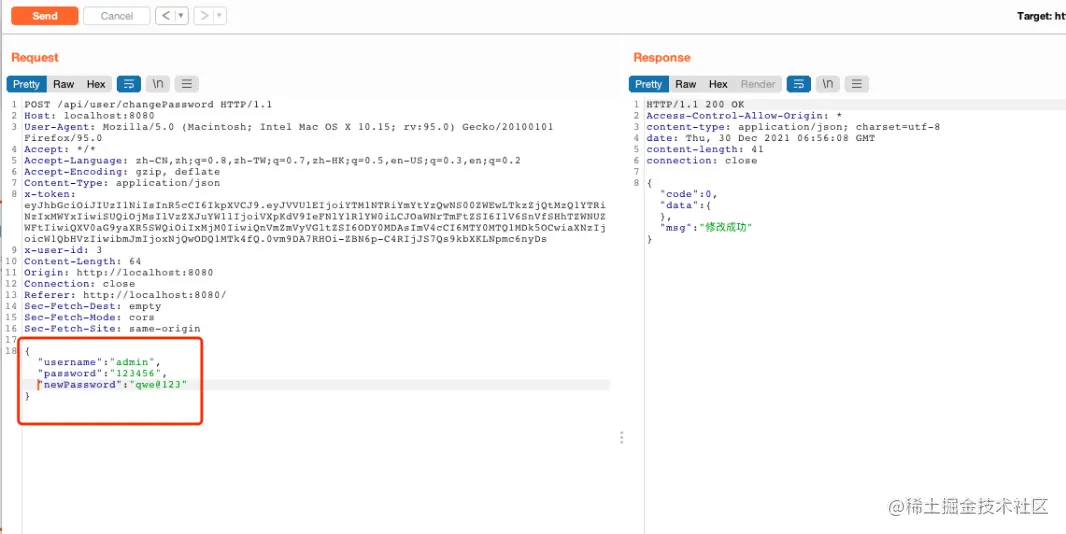1066x534 pixels.
Task: Click the Accept-Language header line
Action: (273, 161)
